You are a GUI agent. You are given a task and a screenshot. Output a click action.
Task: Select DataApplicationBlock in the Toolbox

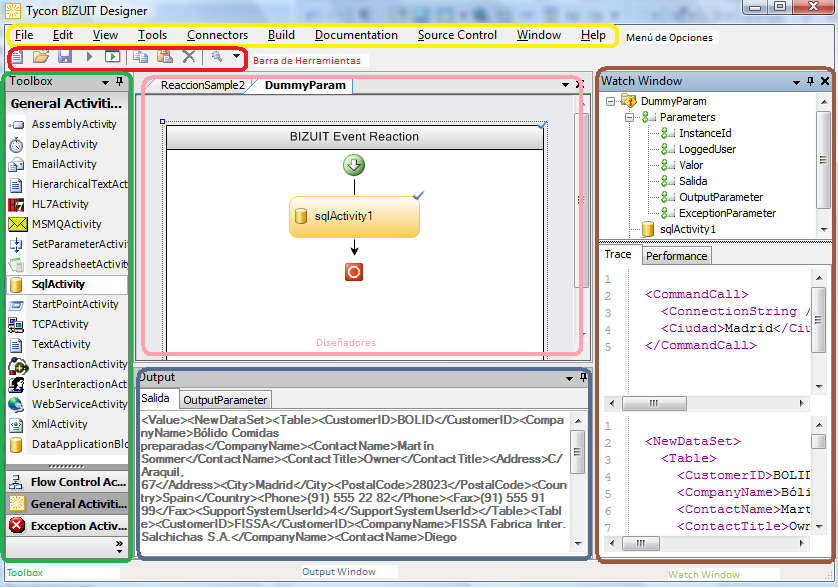[68, 444]
